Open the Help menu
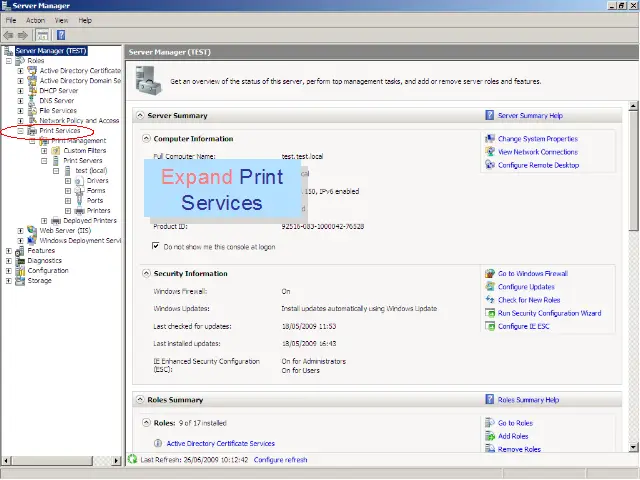This screenshot has height=480, width=640. [85, 20]
